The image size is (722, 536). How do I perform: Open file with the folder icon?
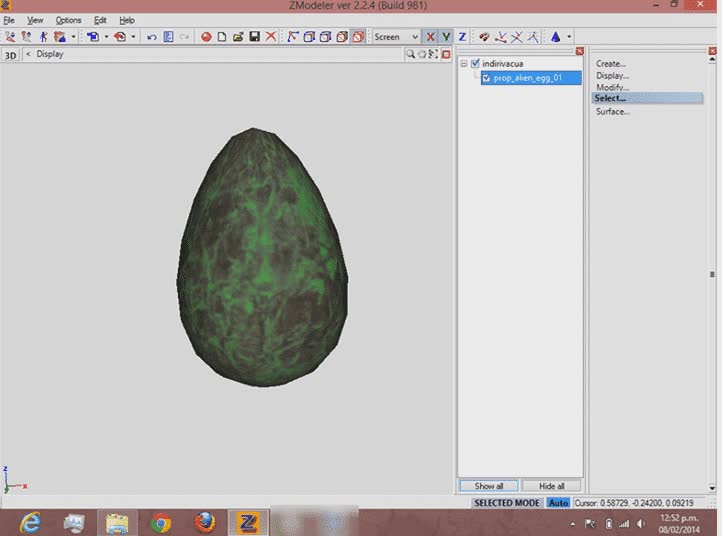point(238,37)
